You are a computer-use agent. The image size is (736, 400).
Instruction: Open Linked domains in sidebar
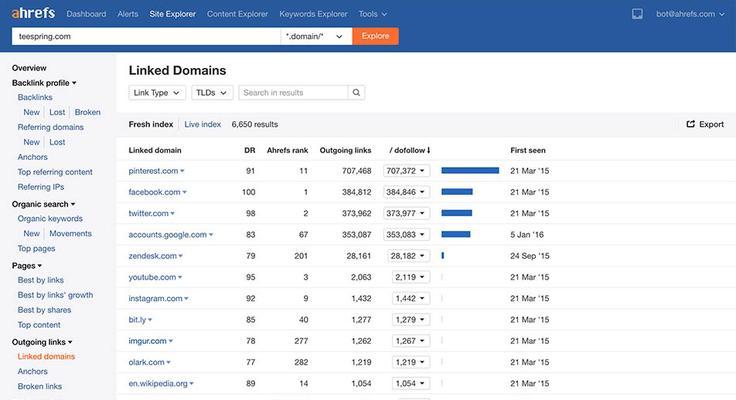[x=46, y=356]
